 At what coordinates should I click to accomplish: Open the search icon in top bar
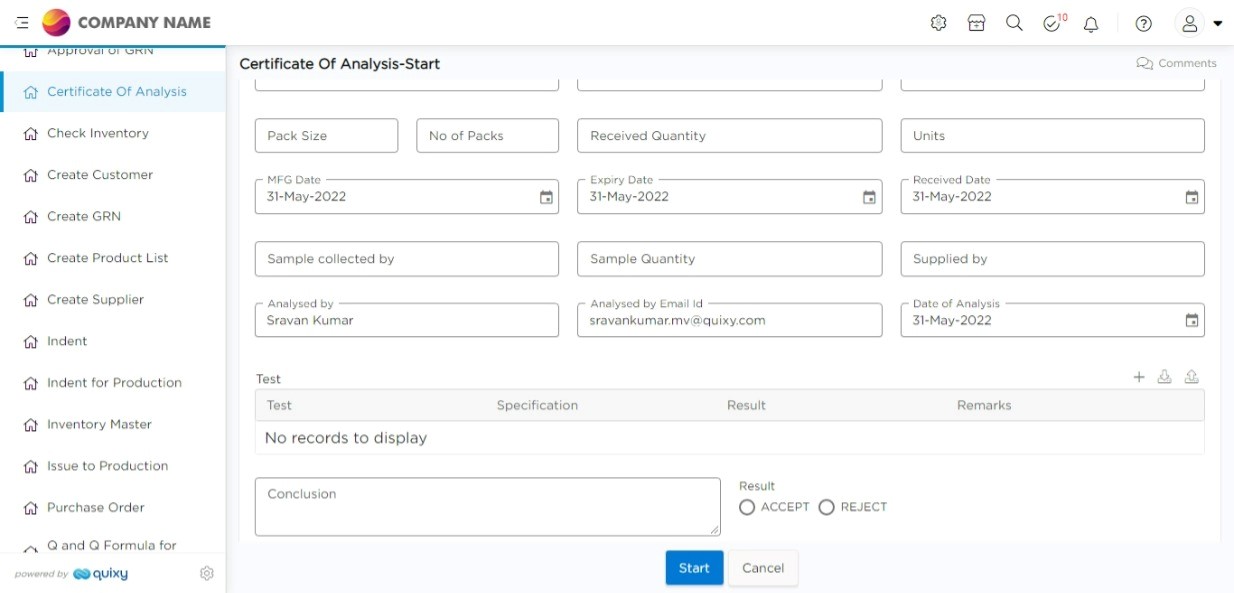click(x=1014, y=23)
